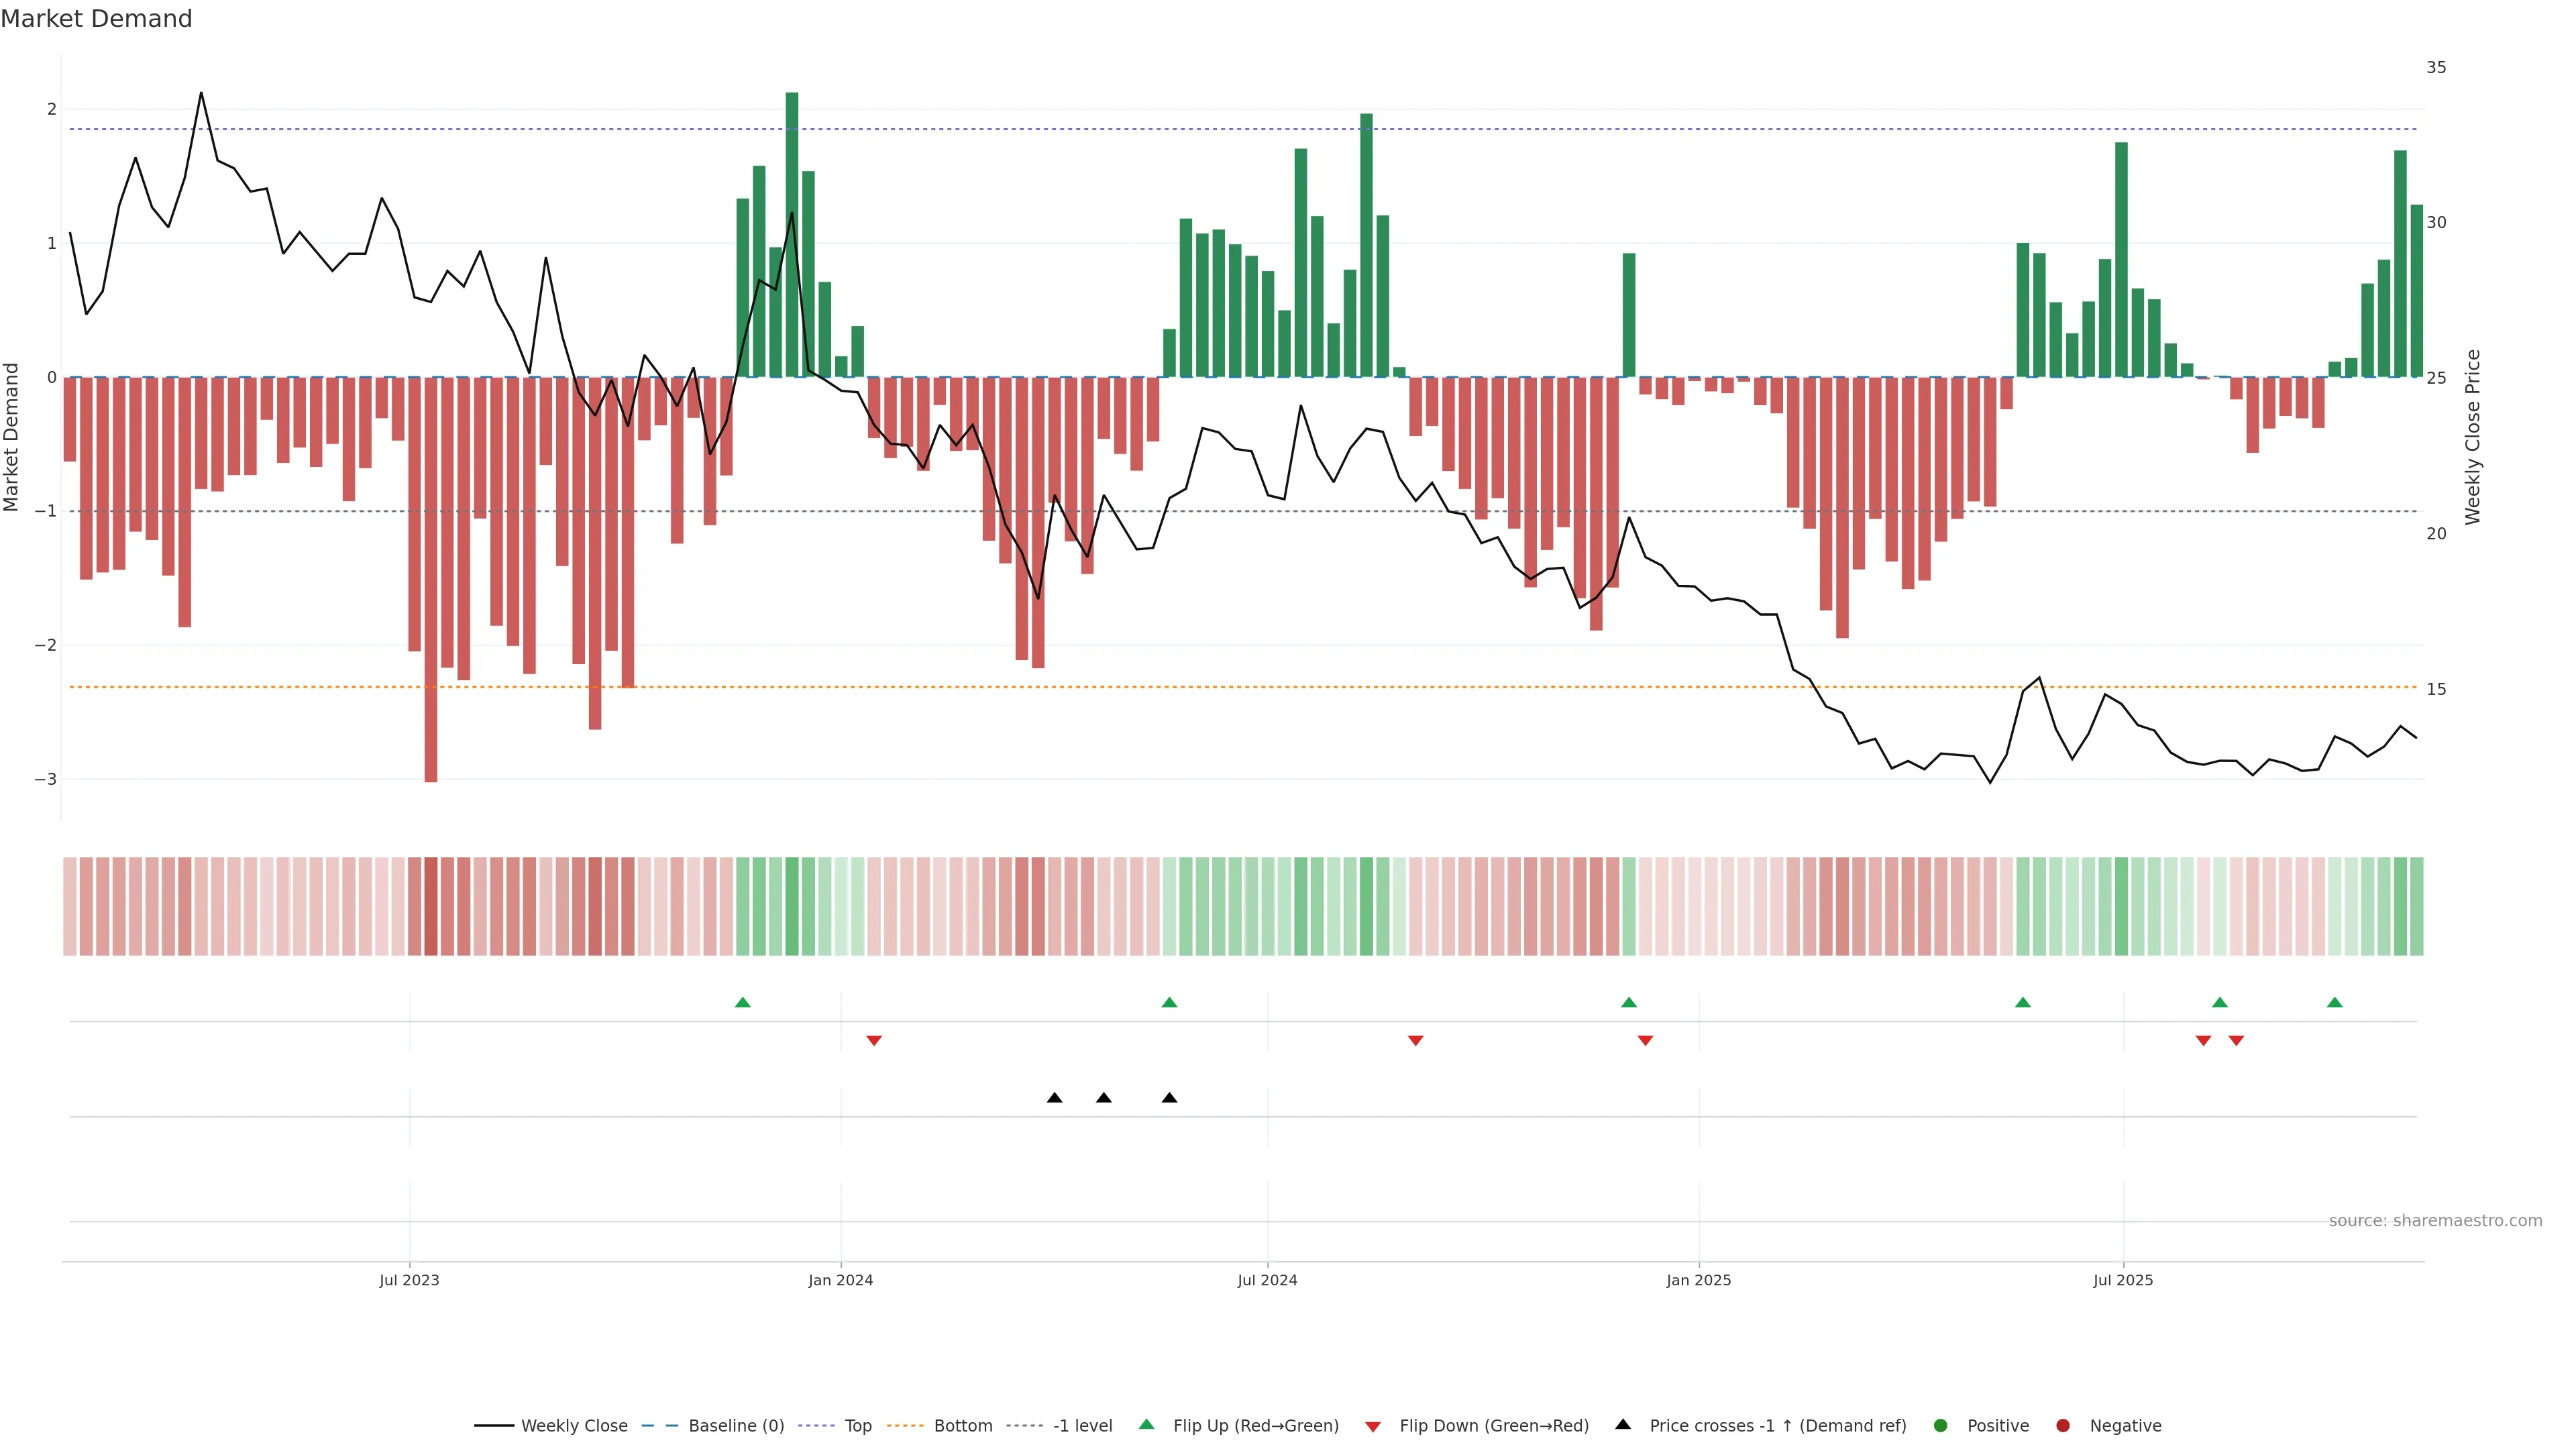Click the Jan 2024 x-axis label

pos(841,1280)
